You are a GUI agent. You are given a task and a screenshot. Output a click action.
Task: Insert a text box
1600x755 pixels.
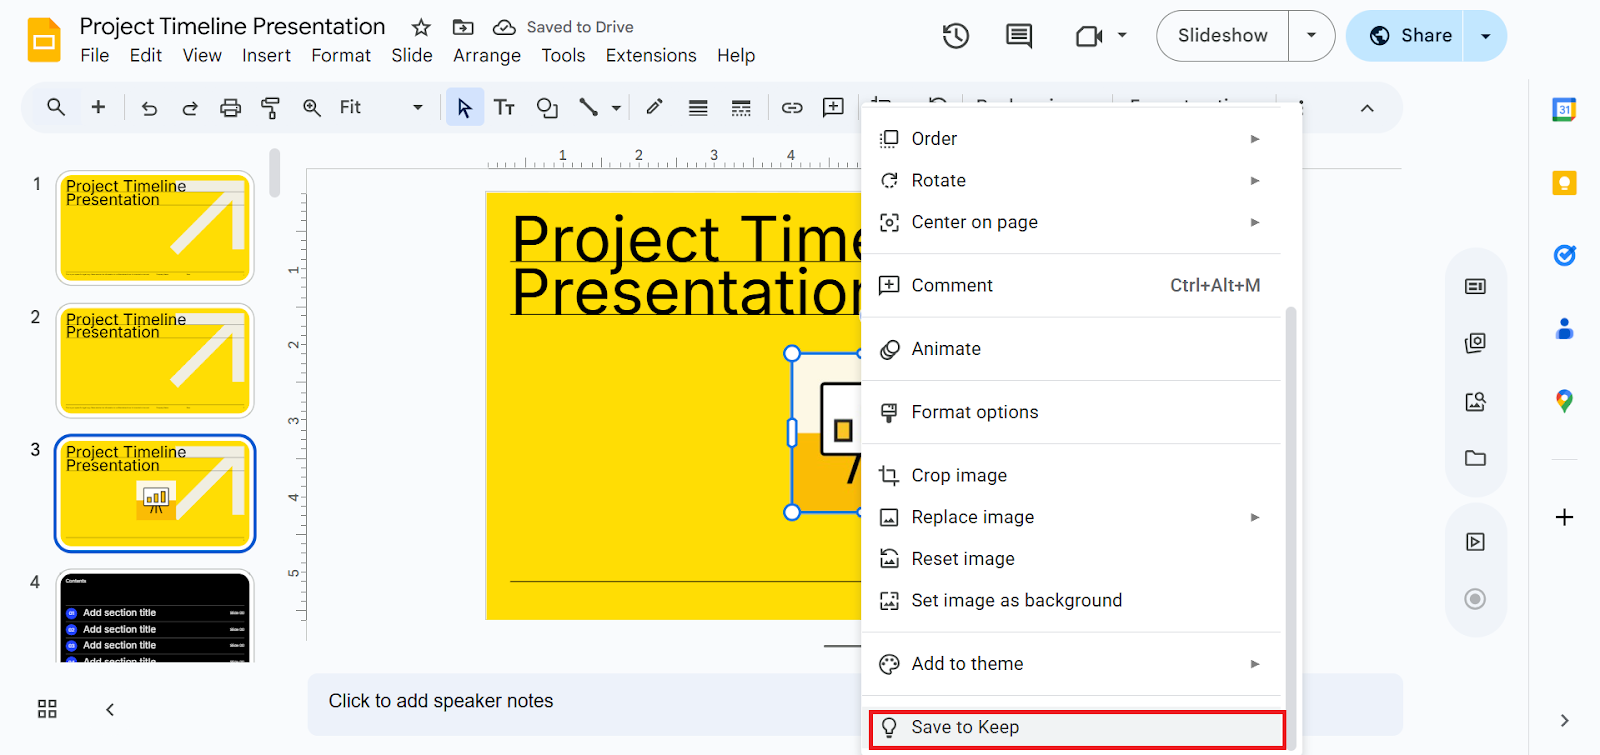tap(504, 107)
